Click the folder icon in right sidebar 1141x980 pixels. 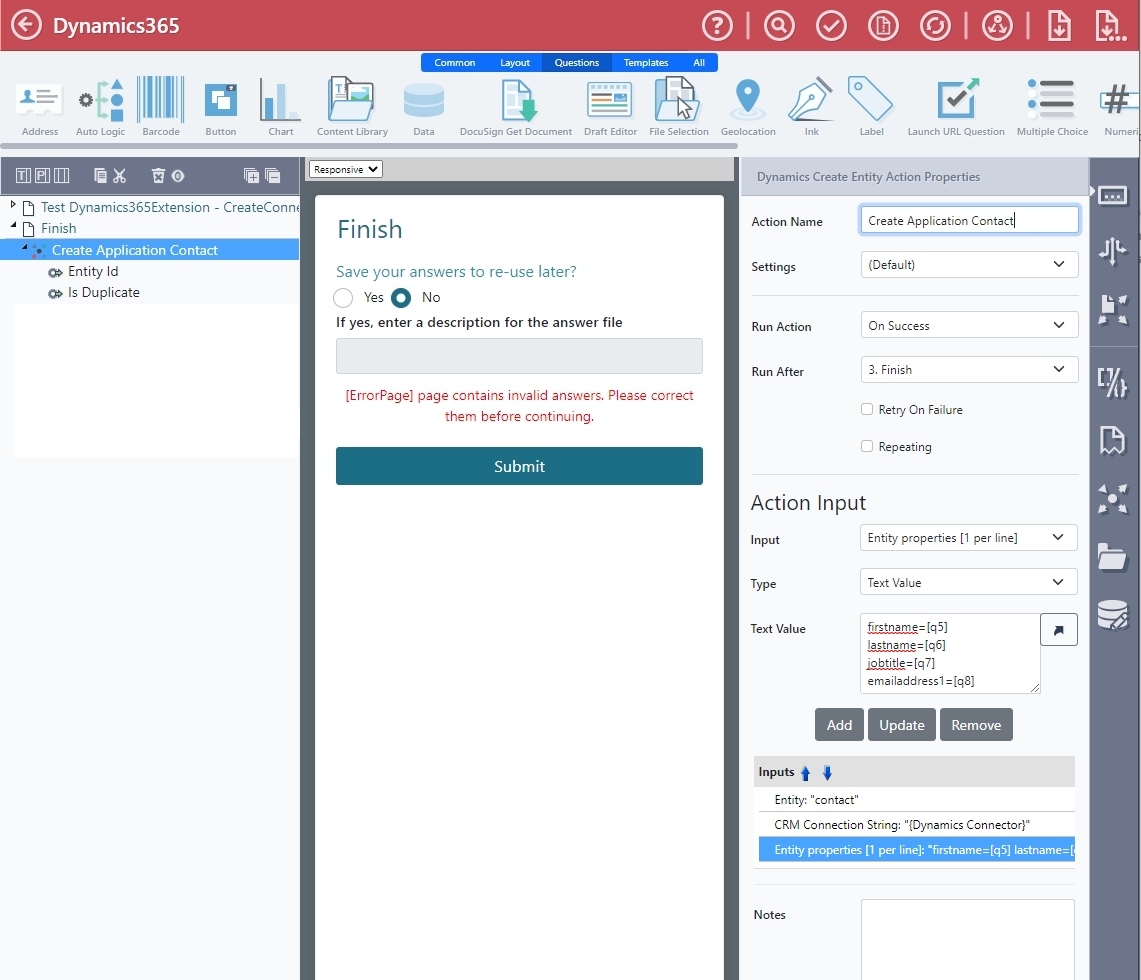1113,557
